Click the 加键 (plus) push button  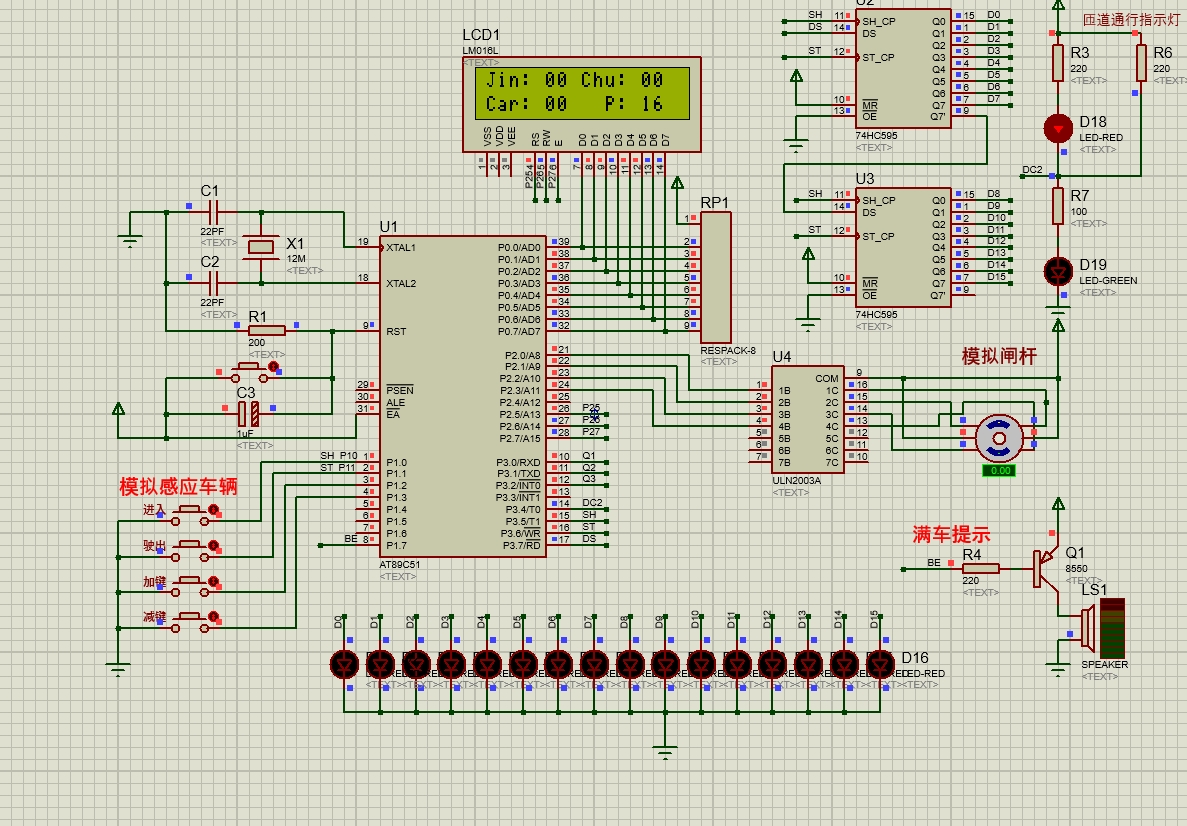(189, 587)
